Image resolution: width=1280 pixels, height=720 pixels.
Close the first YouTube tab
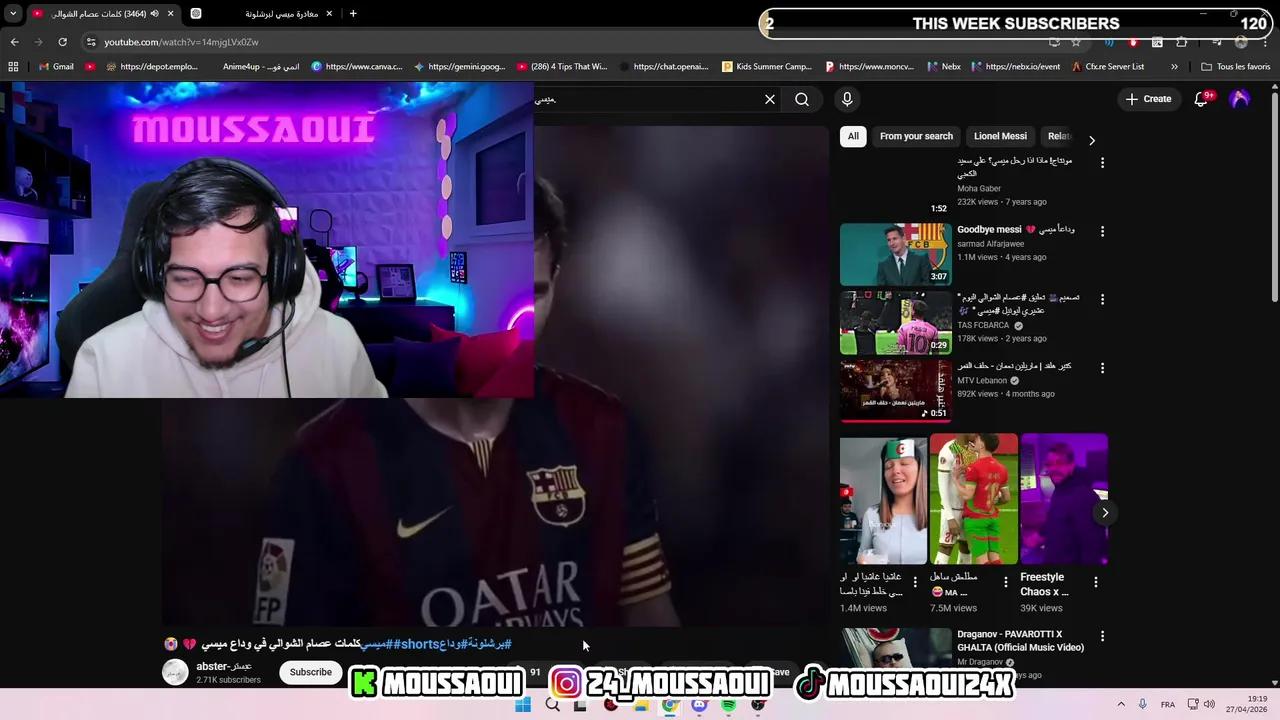coord(170,14)
